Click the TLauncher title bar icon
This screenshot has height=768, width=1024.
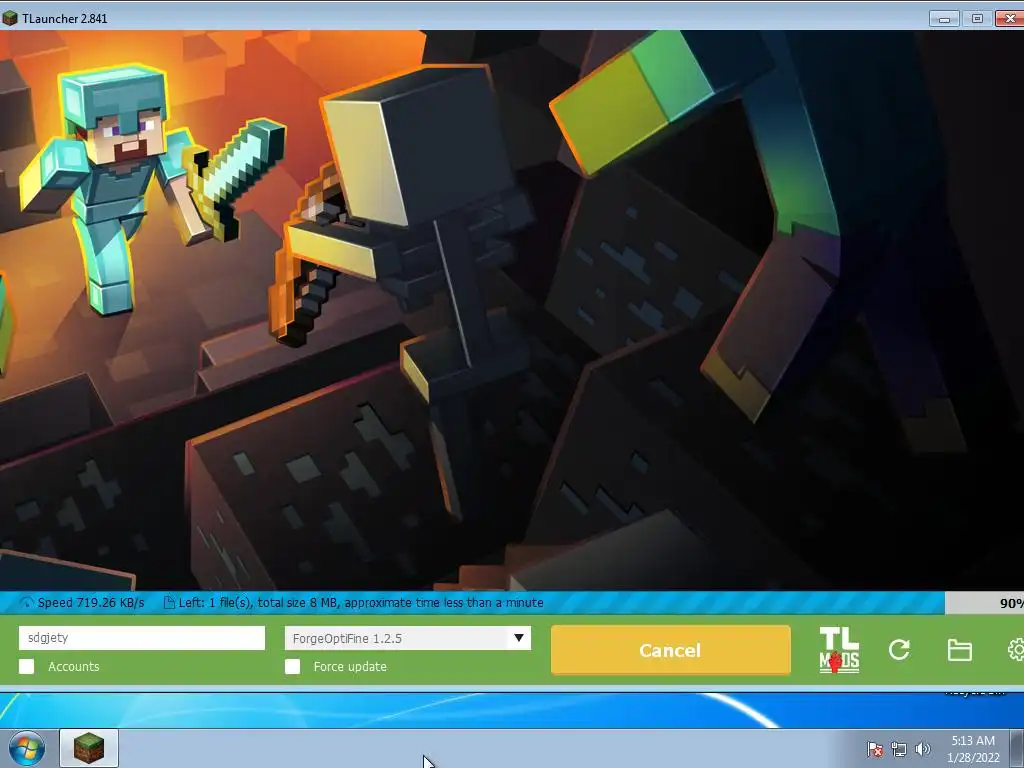click(x=10, y=18)
